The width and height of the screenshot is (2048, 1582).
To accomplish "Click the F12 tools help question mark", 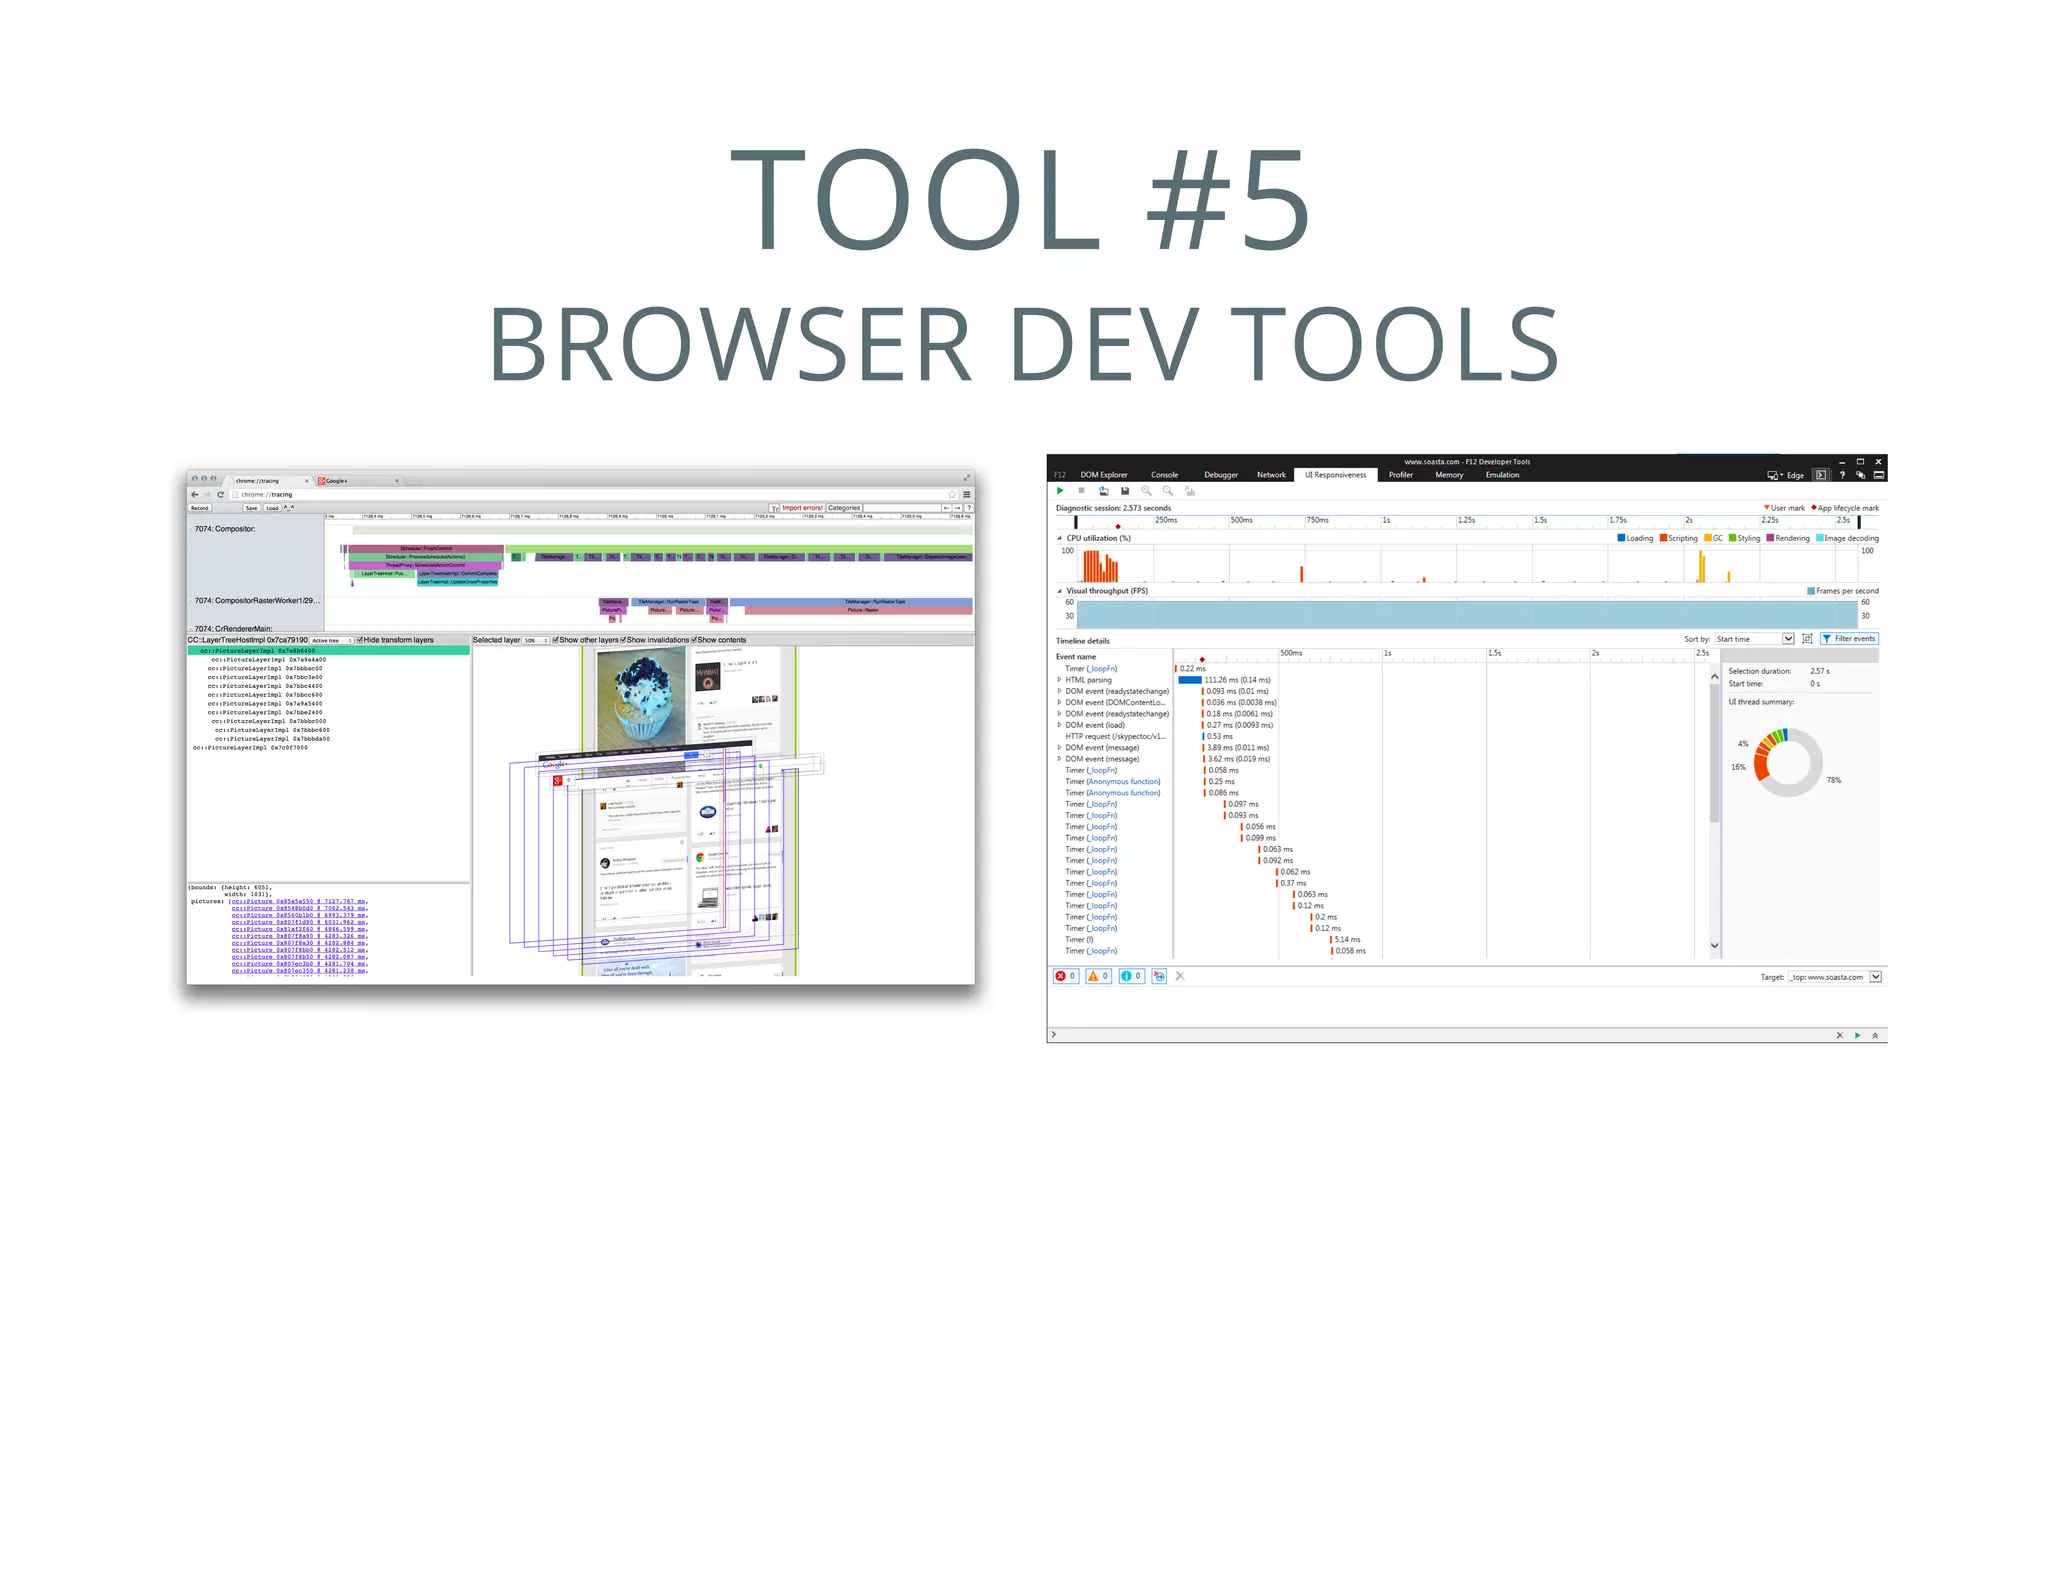I will point(1842,475).
